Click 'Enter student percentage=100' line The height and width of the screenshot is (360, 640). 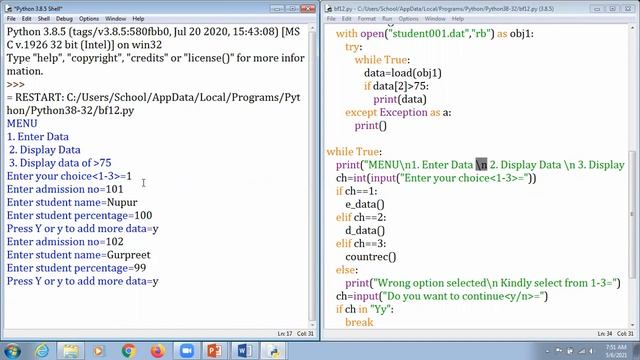[x=80, y=216]
